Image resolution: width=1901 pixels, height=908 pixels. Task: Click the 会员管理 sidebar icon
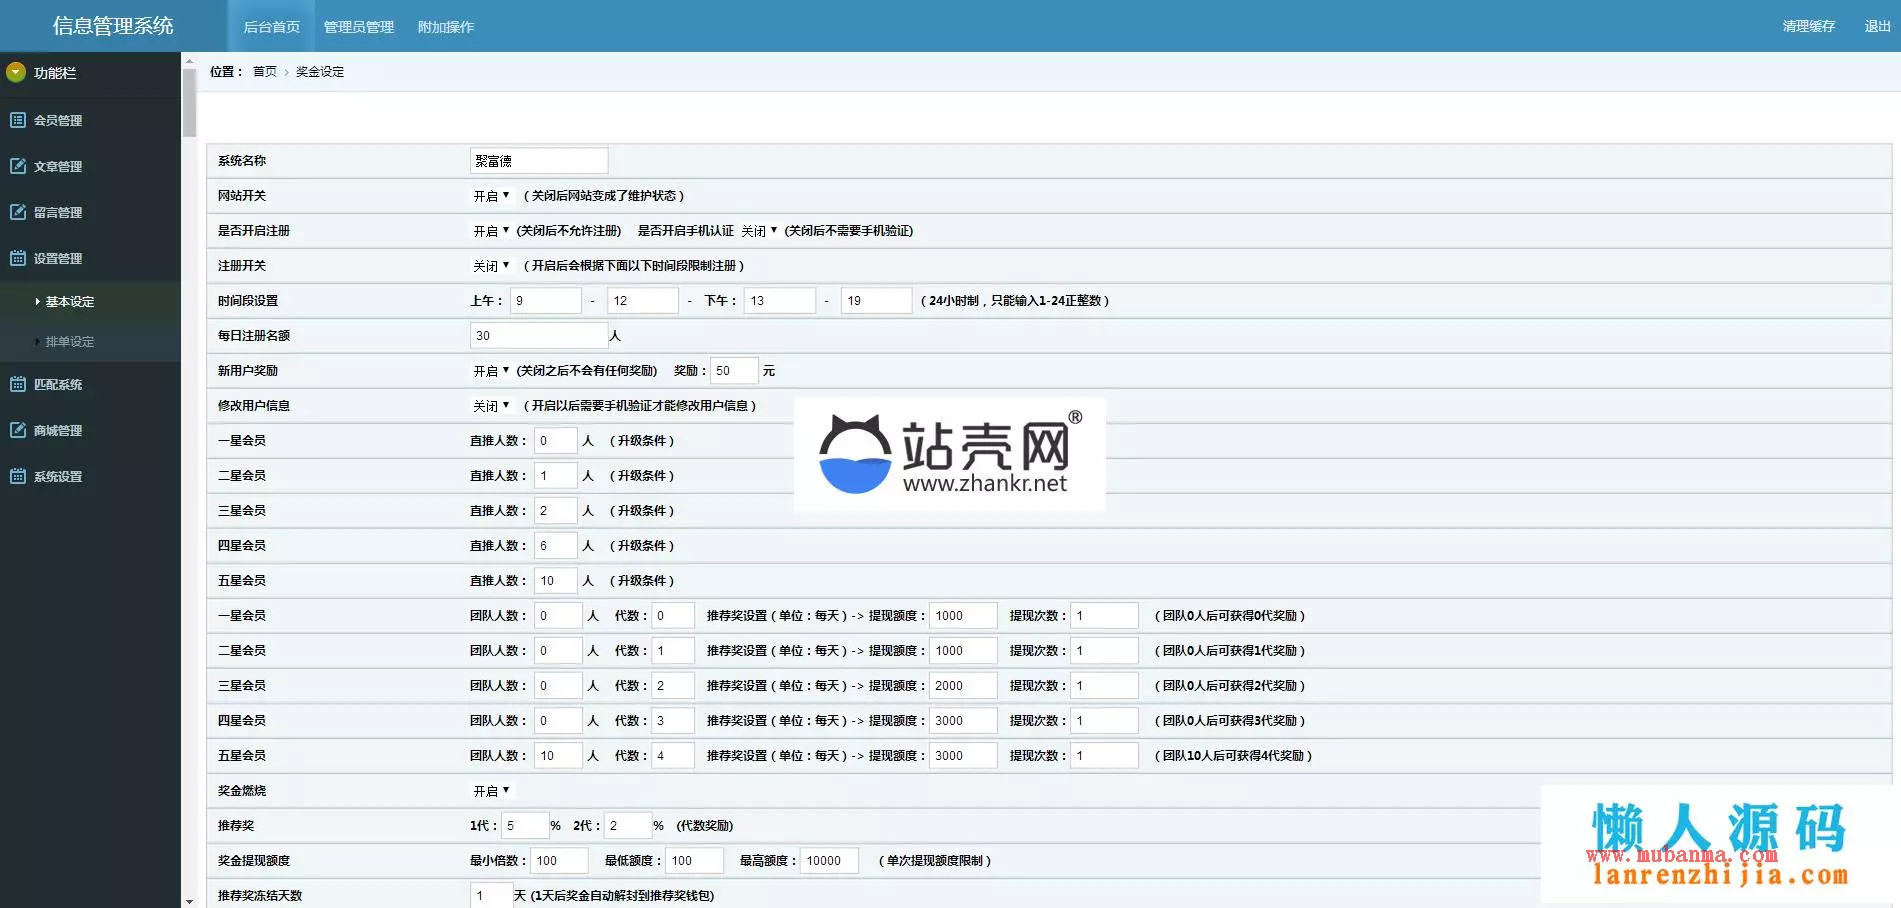coord(17,120)
